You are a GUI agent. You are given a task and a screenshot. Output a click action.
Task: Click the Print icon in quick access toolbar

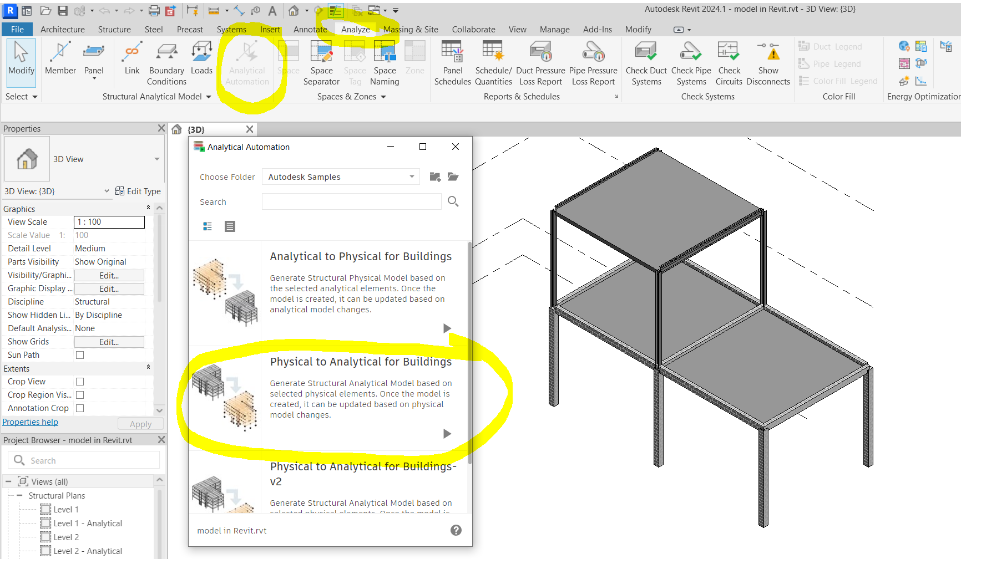[x=155, y=11]
